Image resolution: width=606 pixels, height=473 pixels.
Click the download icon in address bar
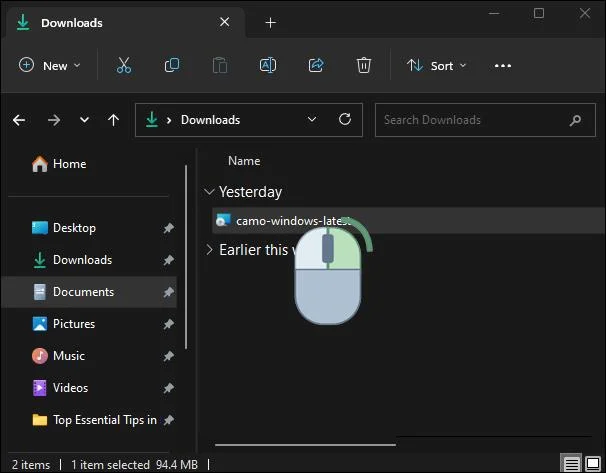click(x=152, y=119)
